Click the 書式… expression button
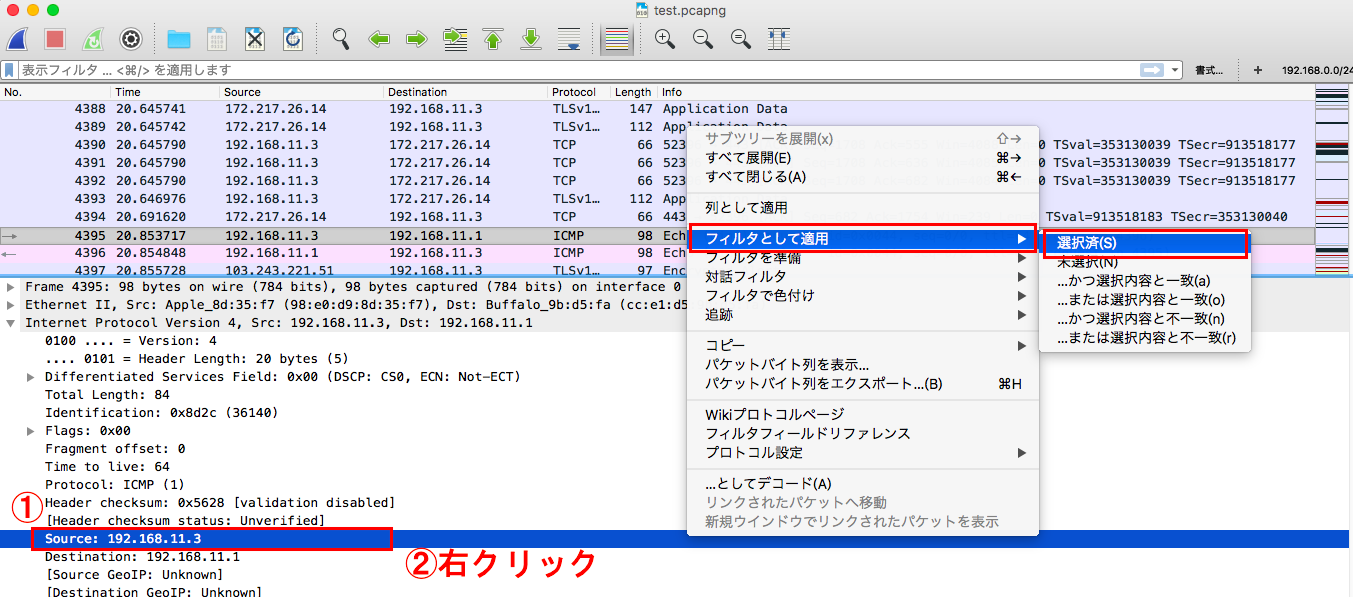The height and width of the screenshot is (597, 1353). (x=1209, y=71)
